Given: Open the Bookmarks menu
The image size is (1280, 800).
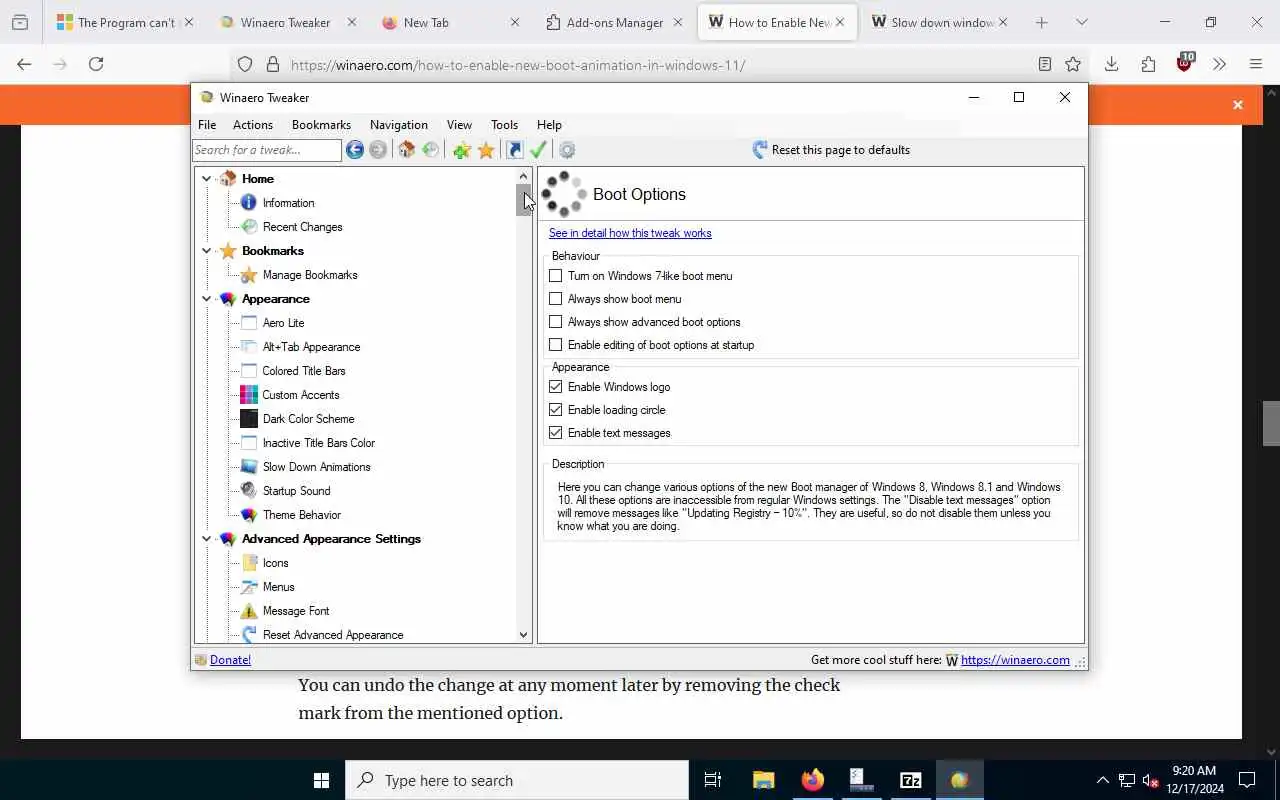Looking at the screenshot, I should (x=321, y=125).
